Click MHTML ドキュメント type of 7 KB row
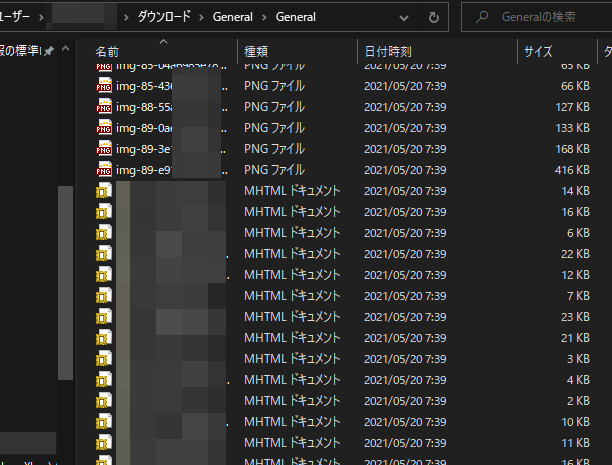This screenshot has height=465, width=612. (292, 296)
